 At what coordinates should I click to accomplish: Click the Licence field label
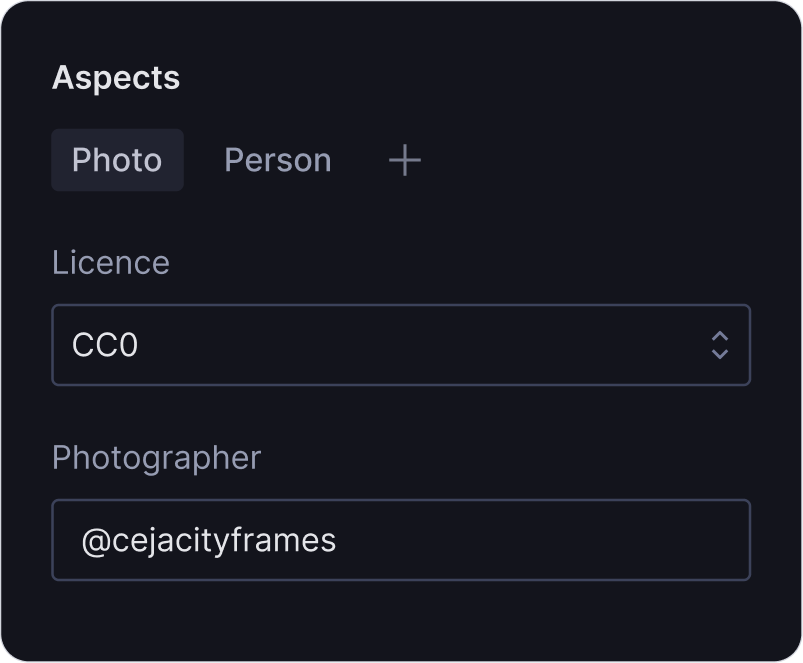pyautogui.click(x=111, y=263)
